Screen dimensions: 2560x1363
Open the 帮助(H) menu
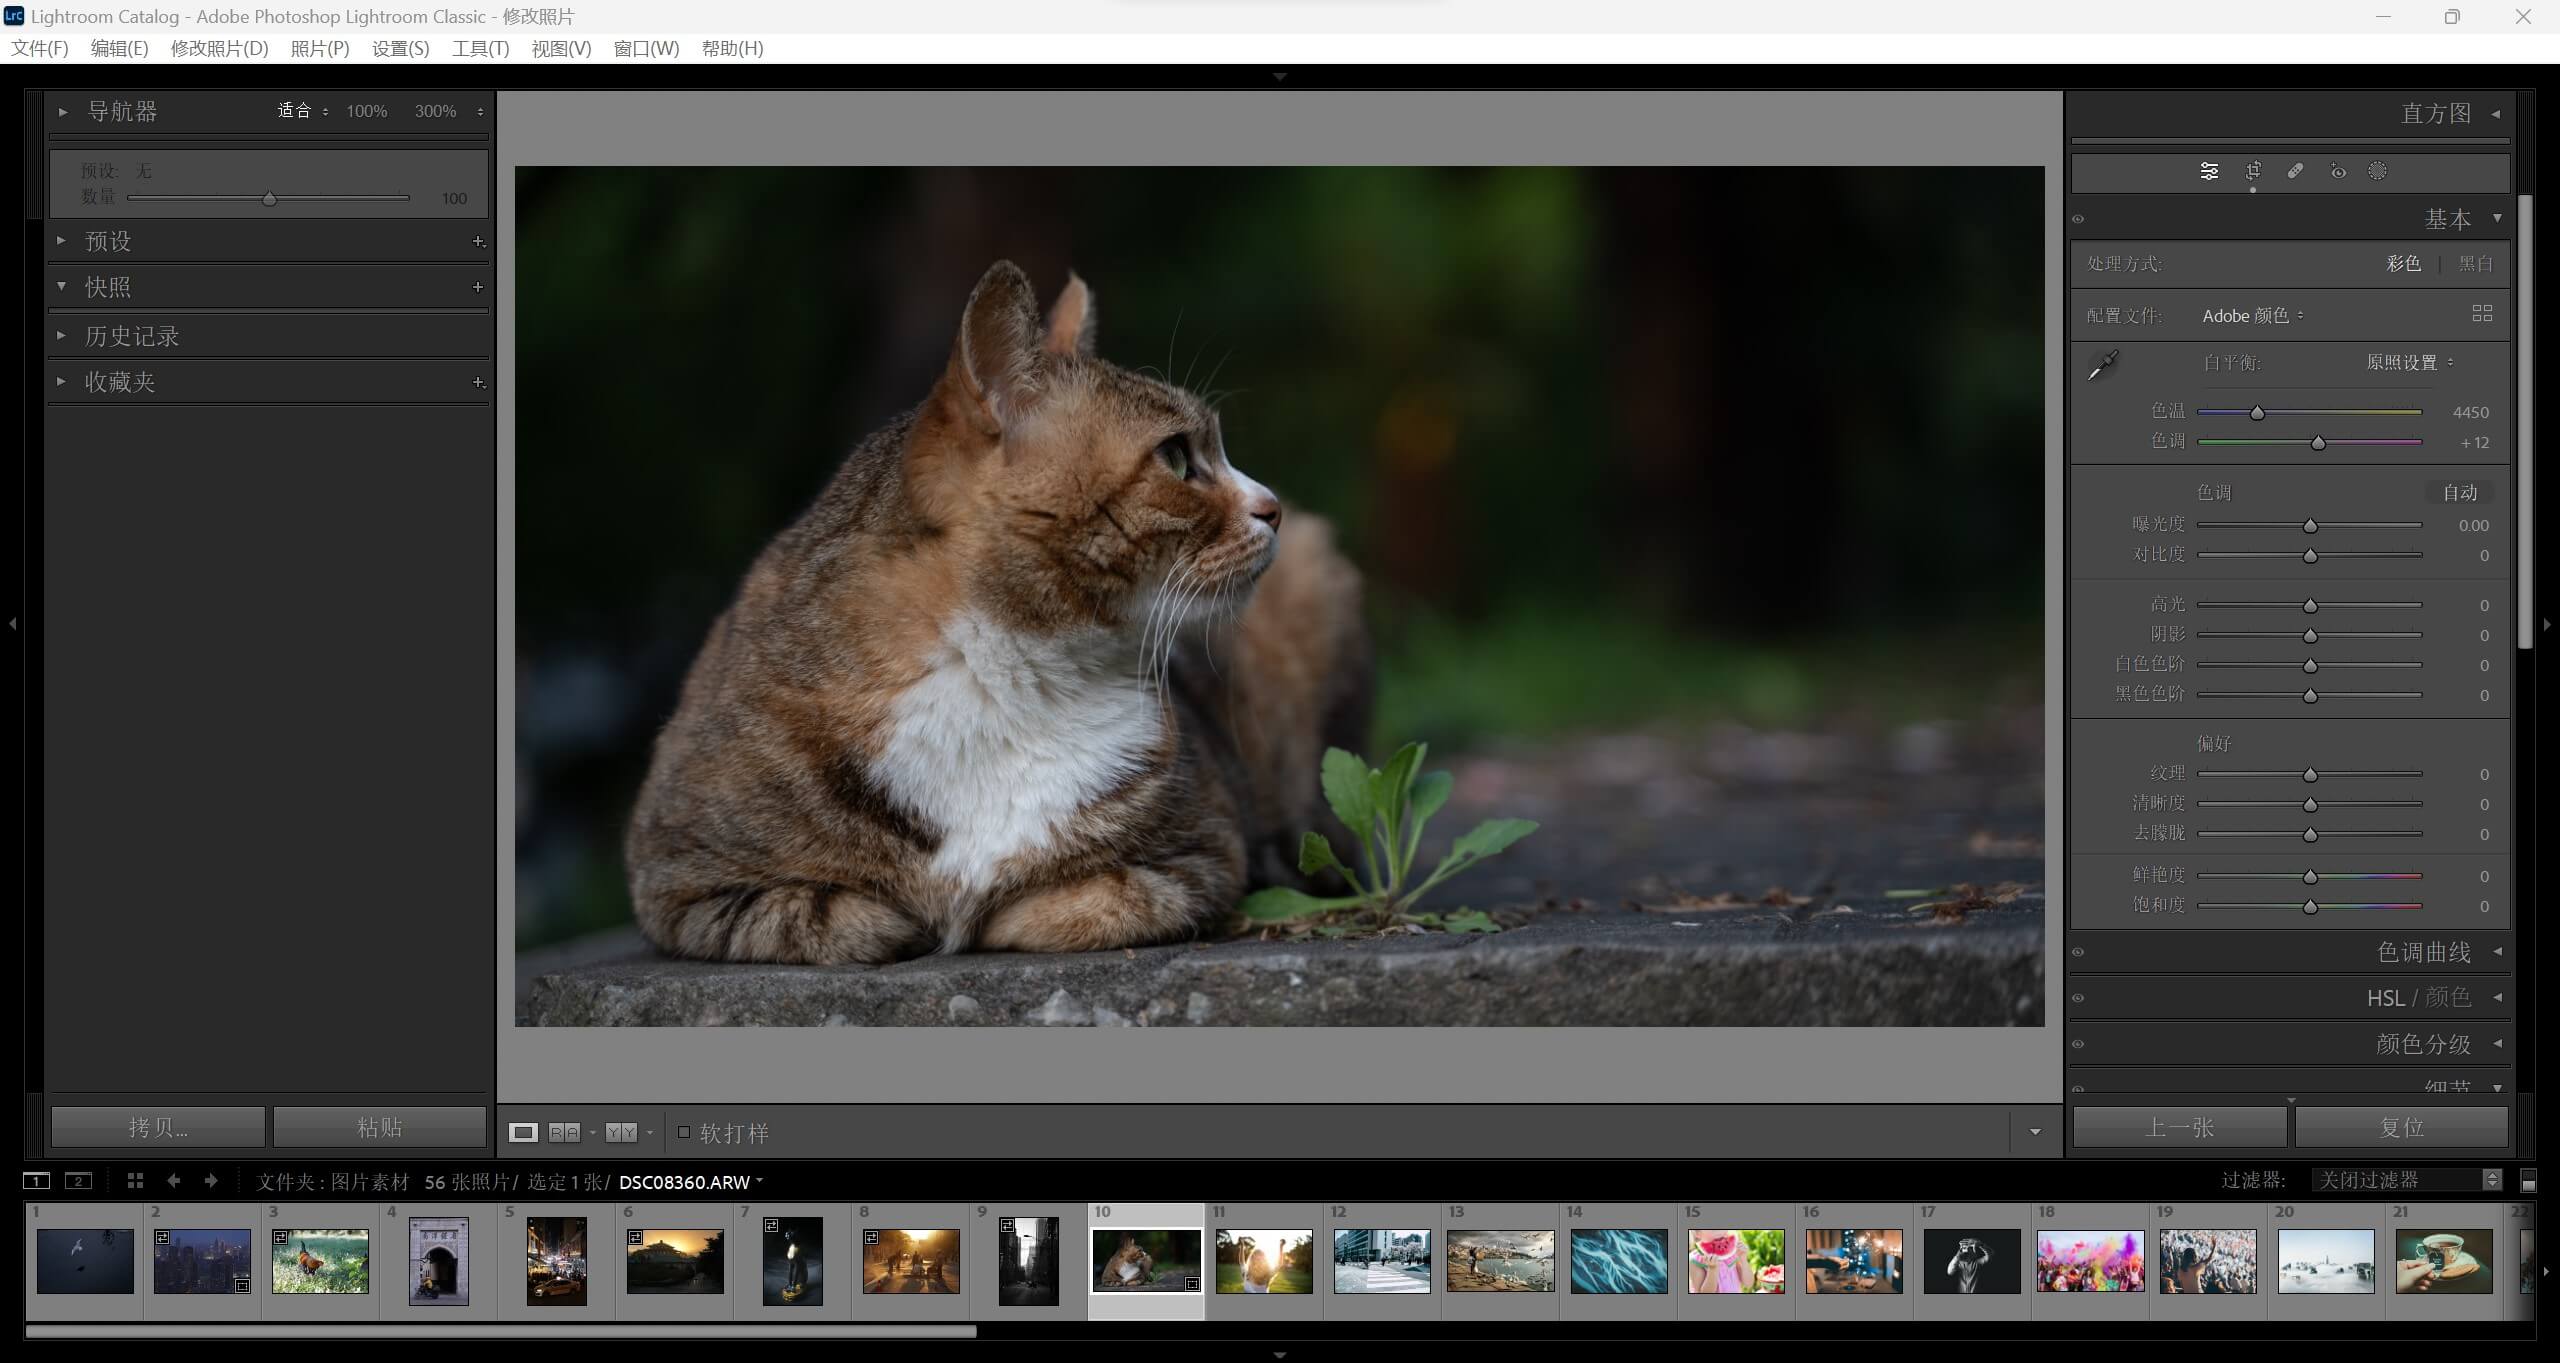pyautogui.click(x=733, y=48)
